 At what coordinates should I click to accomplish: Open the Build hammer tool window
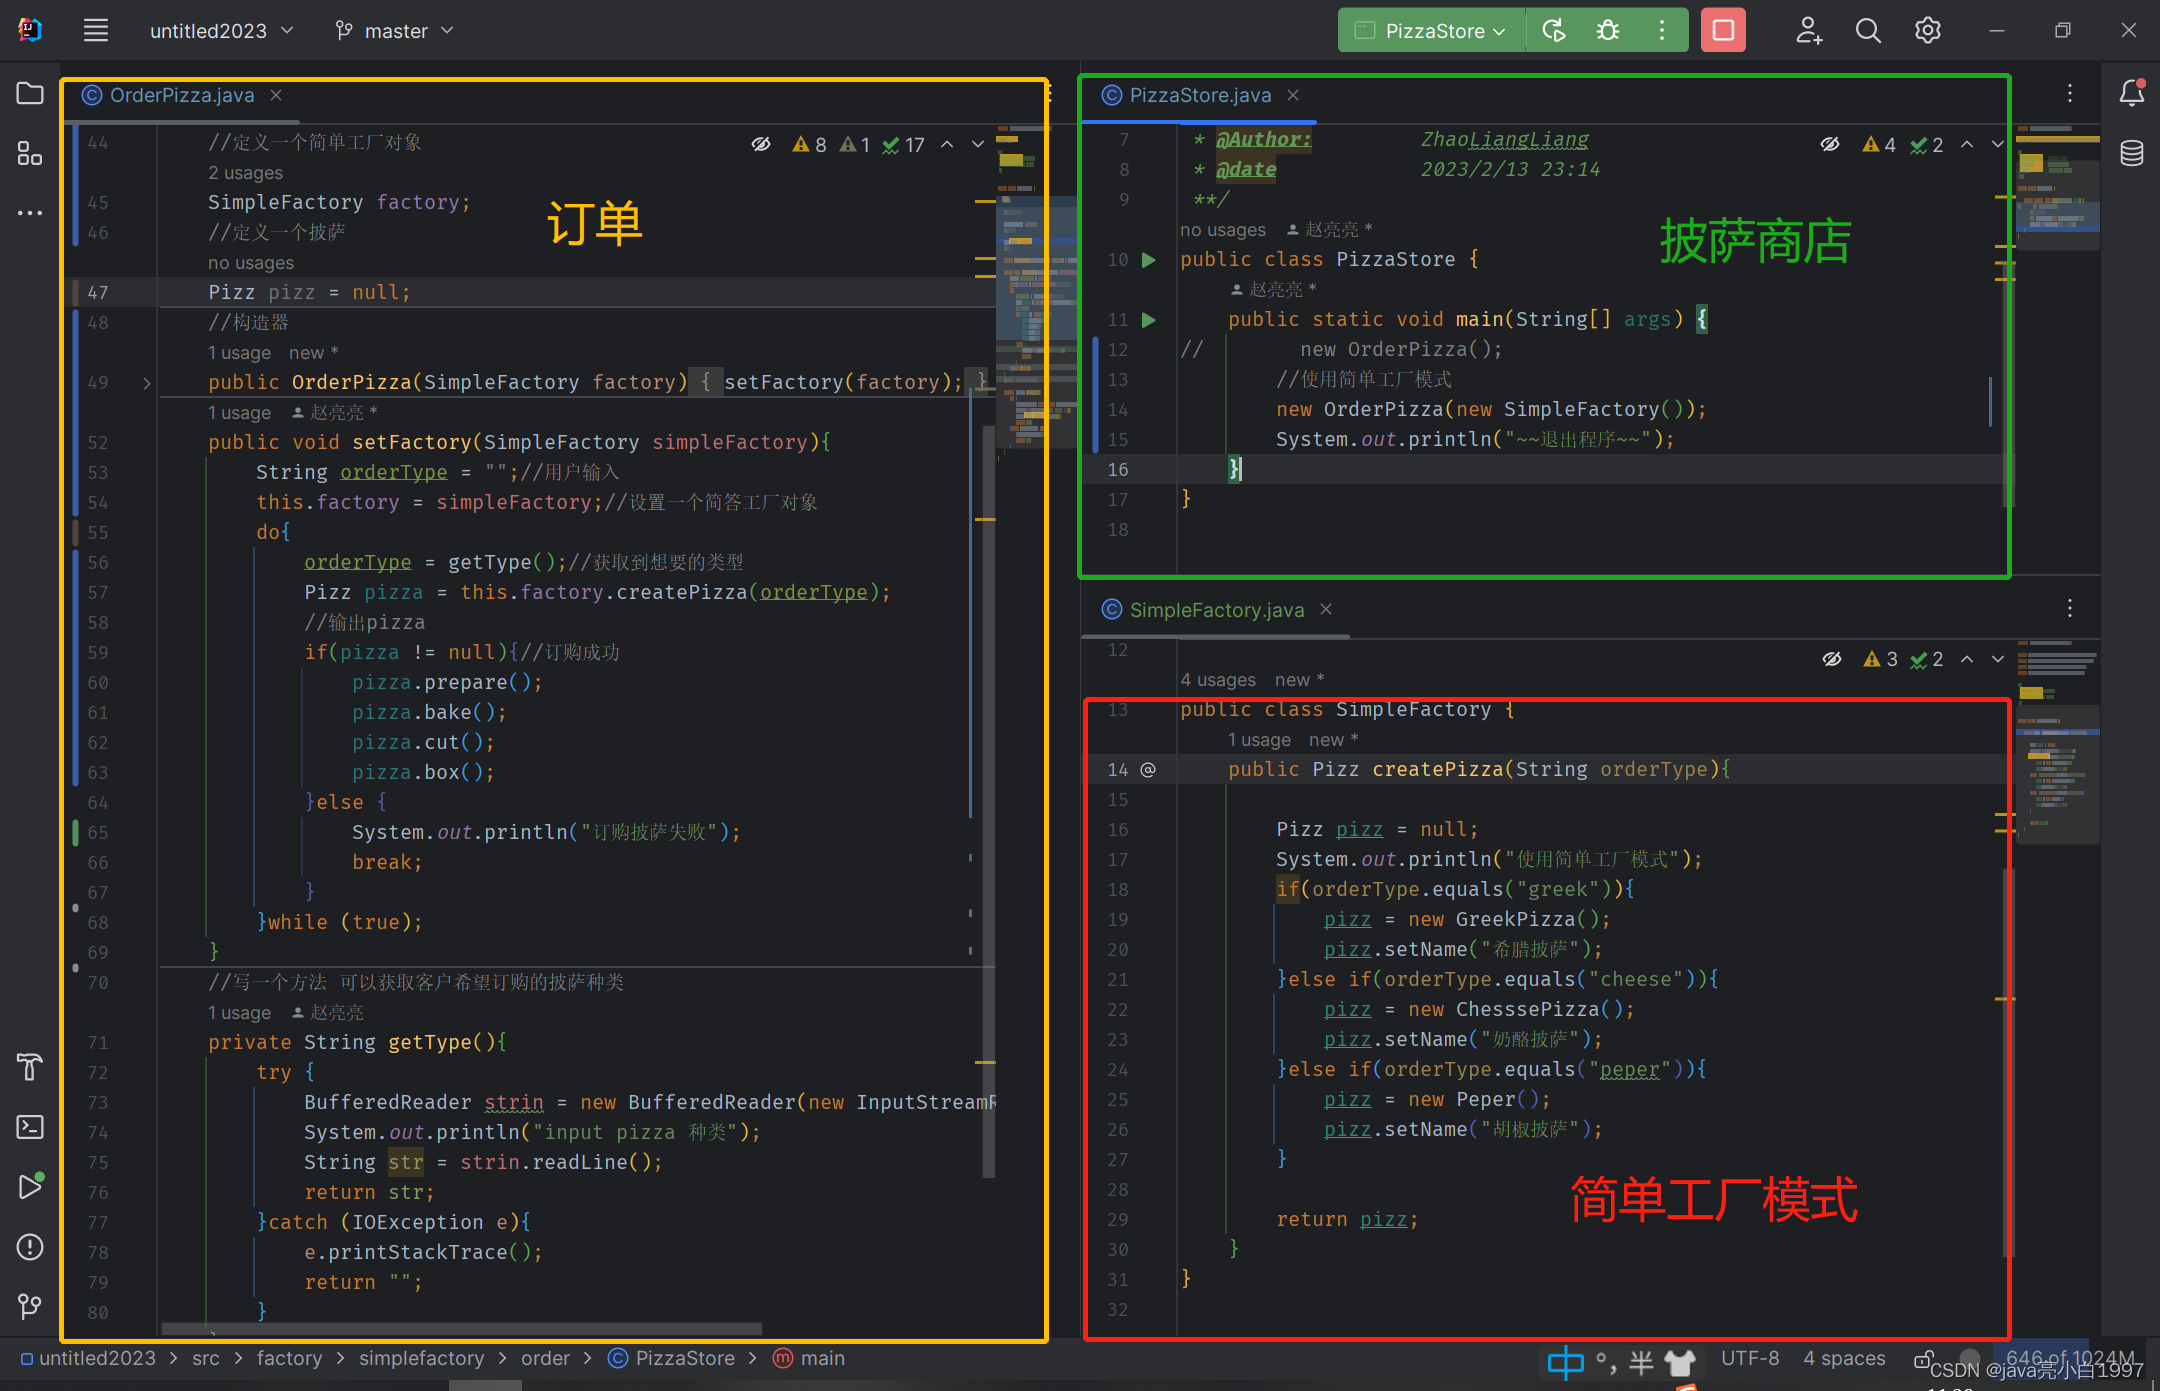point(30,1067)
